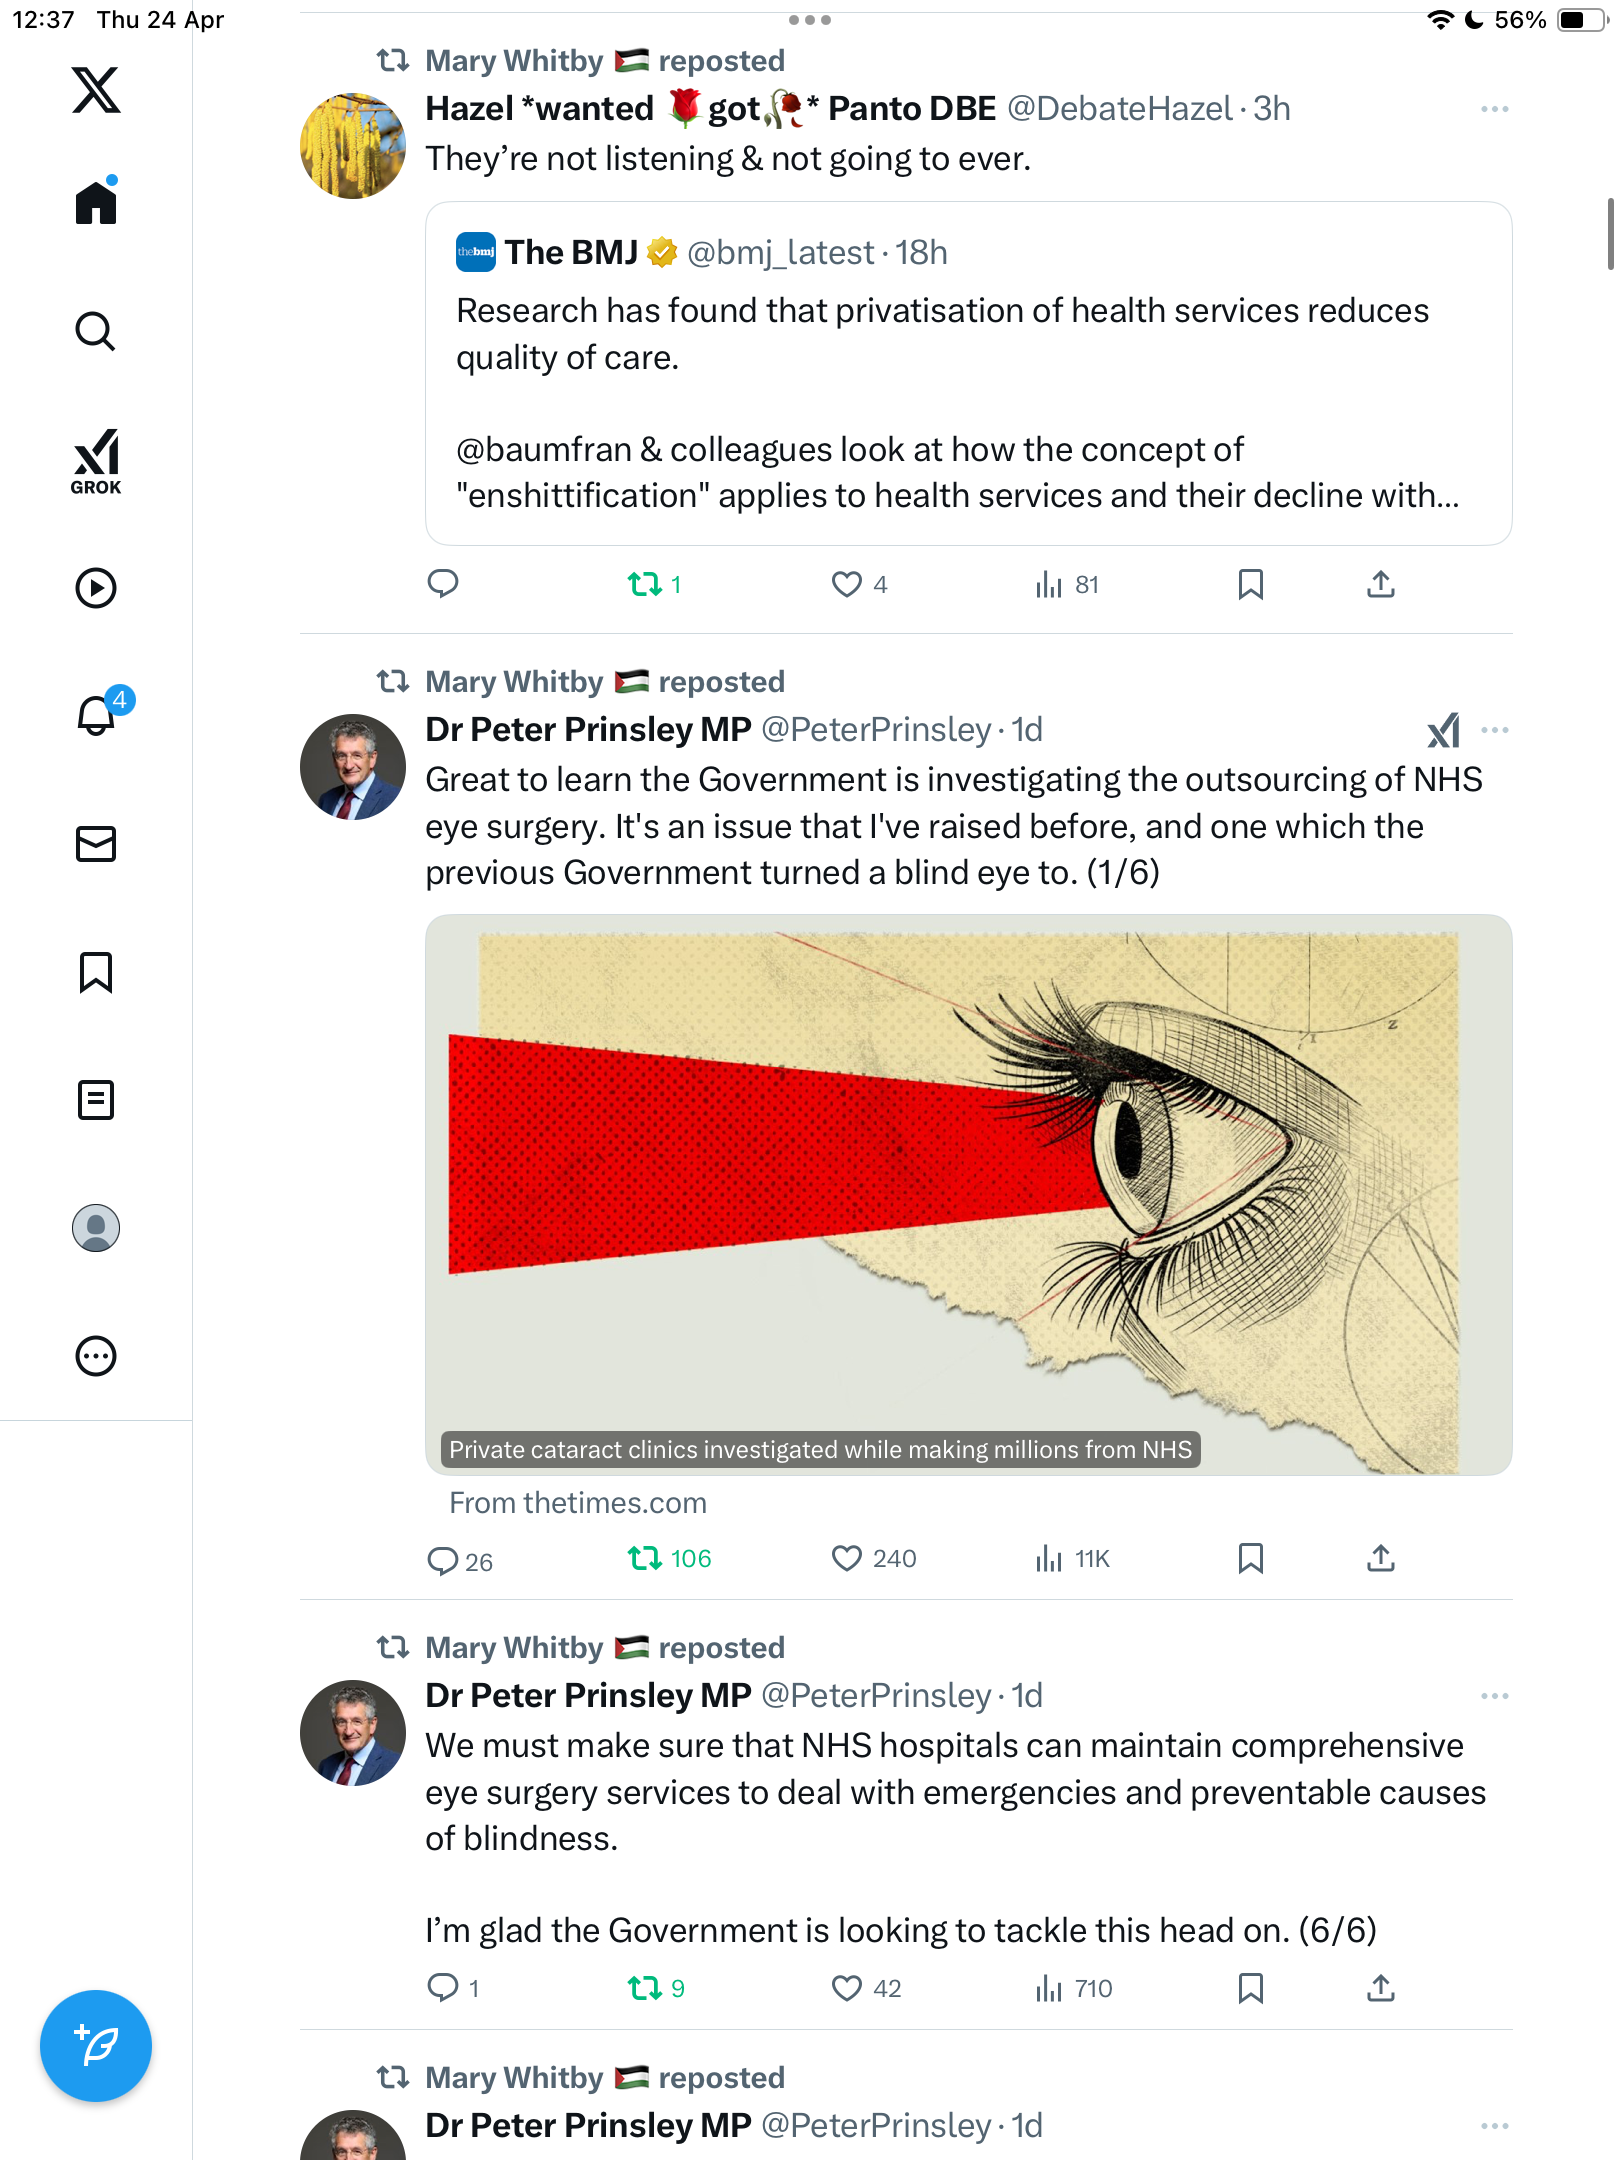Image resolution: width=1620 pixels, height=2160 pixels.
Task: Open Grok from the sidebar
Action: [x=96, y=461]
